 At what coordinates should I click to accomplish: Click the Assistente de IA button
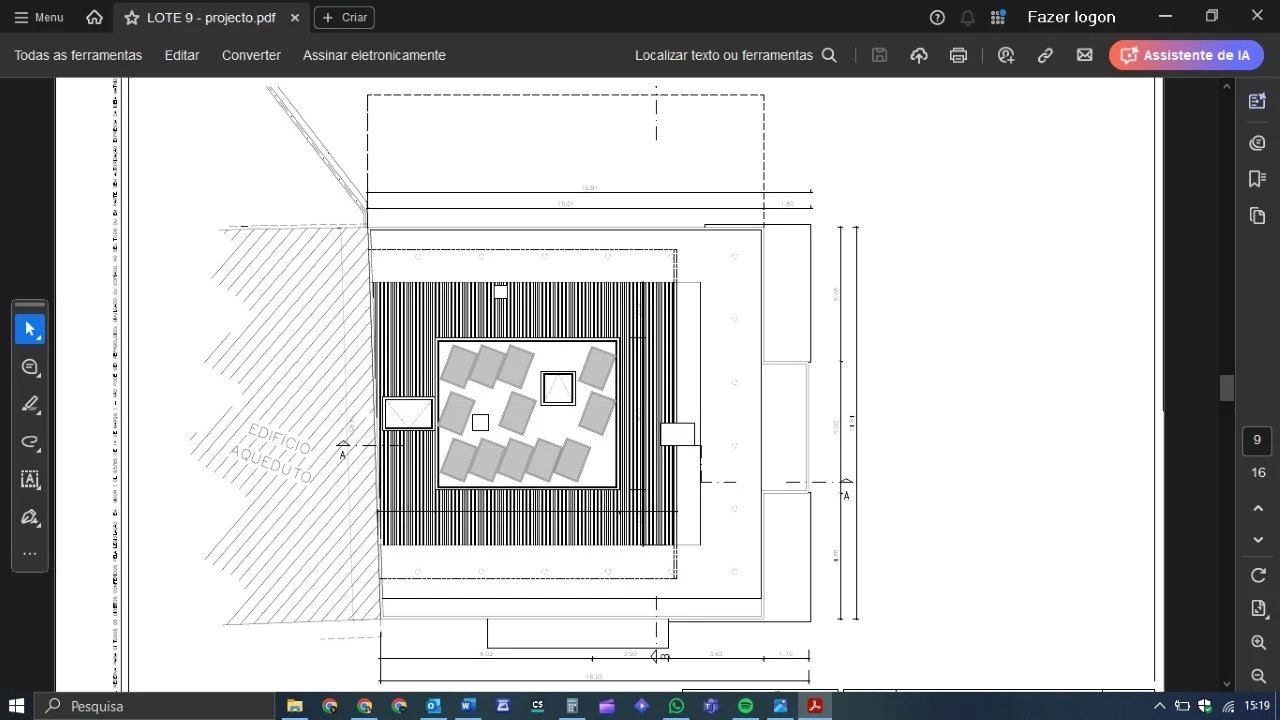(1186, 55)
